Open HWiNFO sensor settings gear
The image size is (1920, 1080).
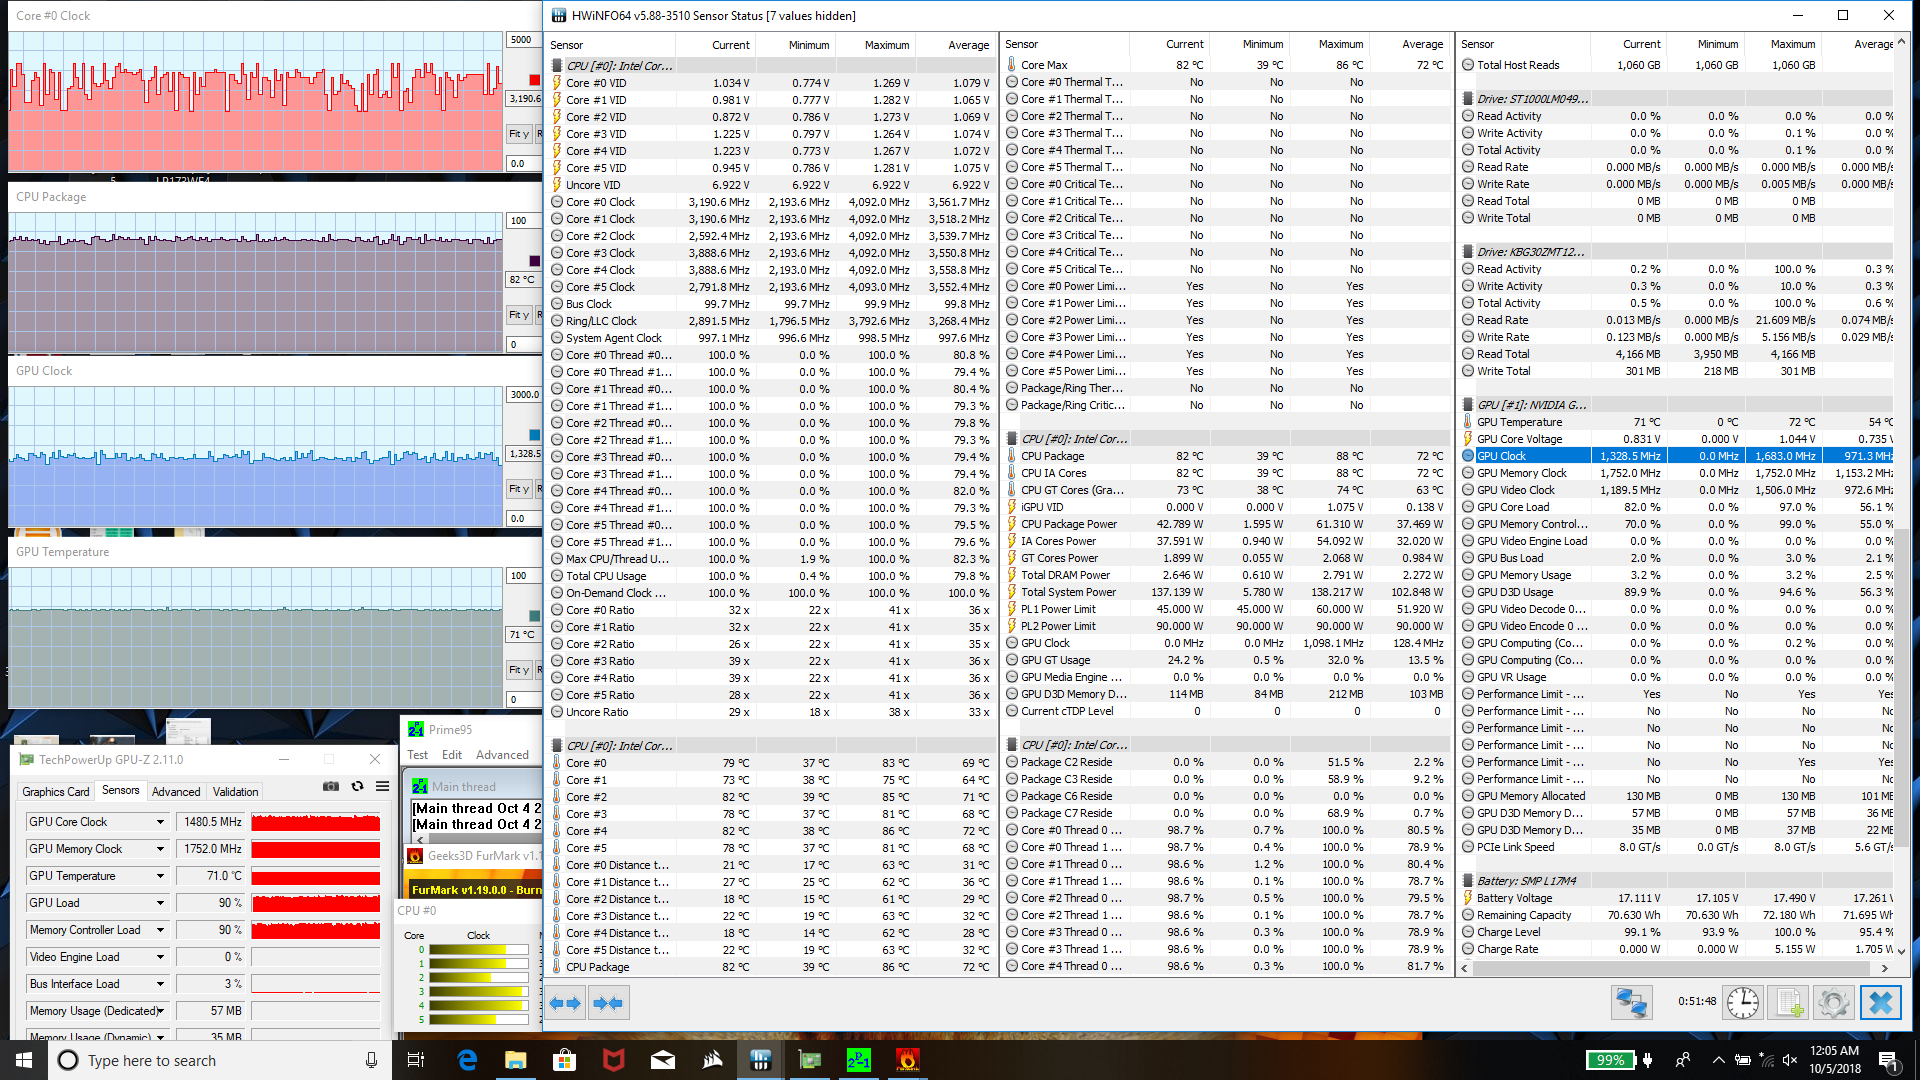point(1834,1002)
